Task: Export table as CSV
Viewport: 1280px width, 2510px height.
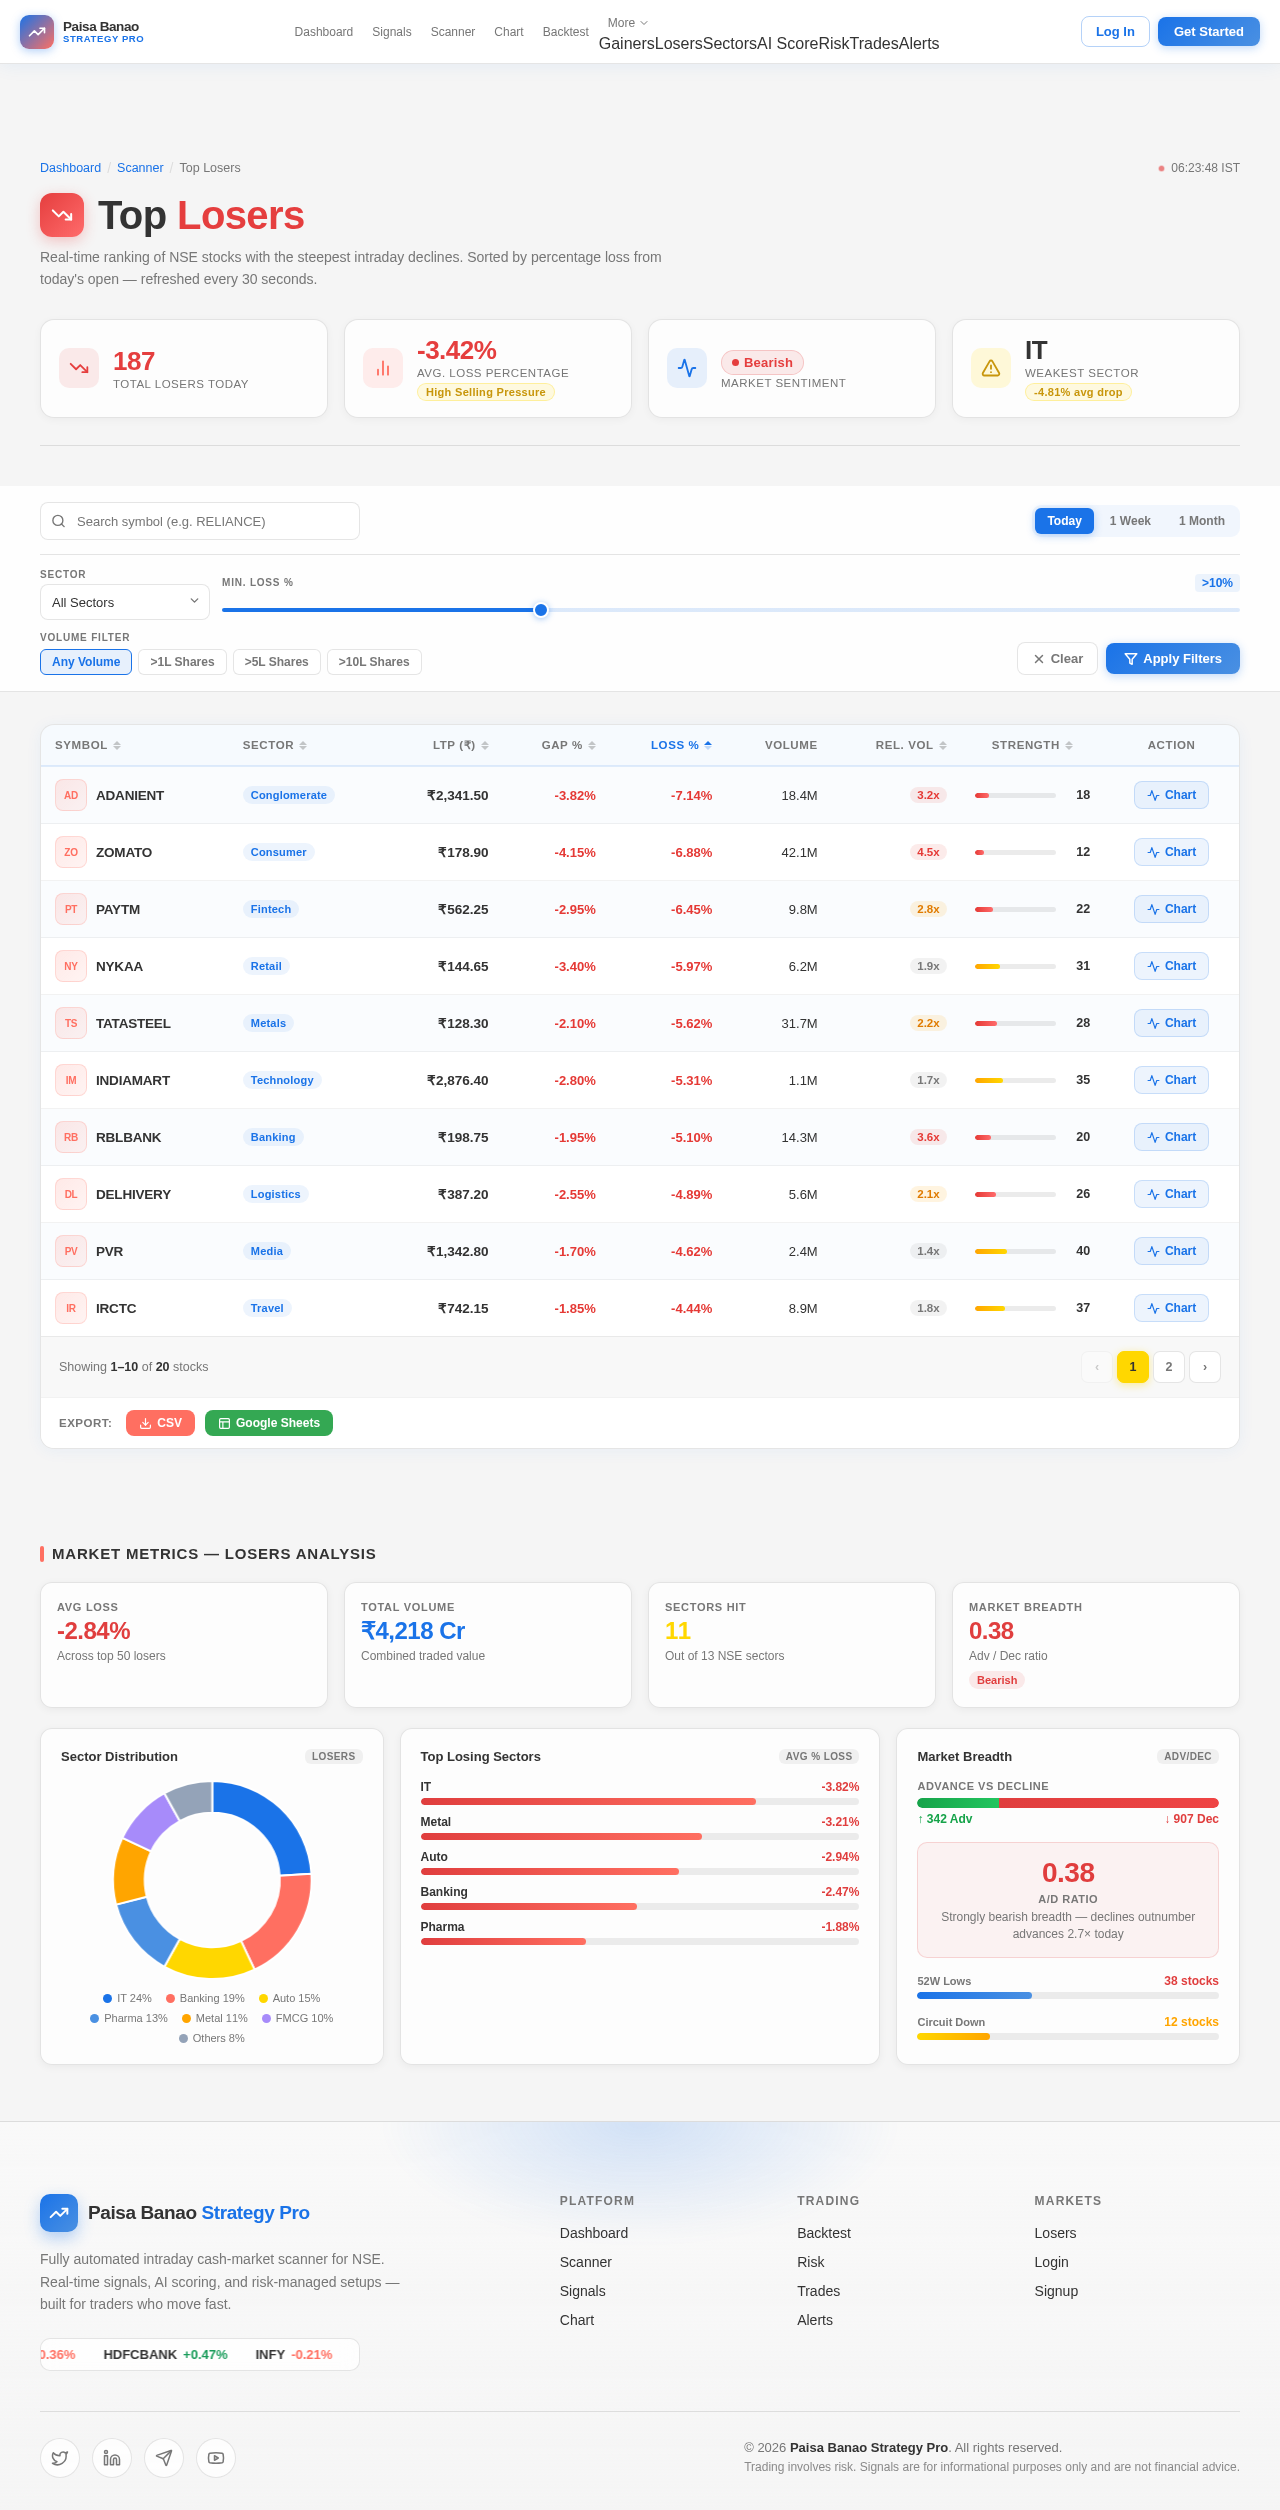Action: [160, 1423]
